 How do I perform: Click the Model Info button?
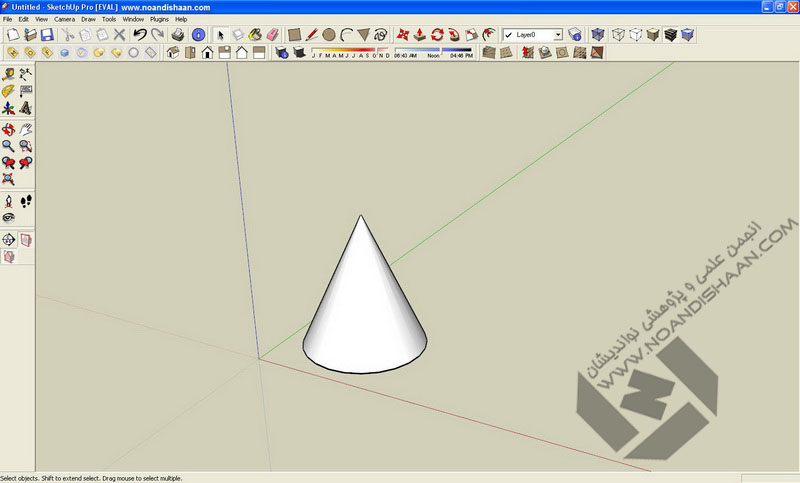[x=198, y=34]
